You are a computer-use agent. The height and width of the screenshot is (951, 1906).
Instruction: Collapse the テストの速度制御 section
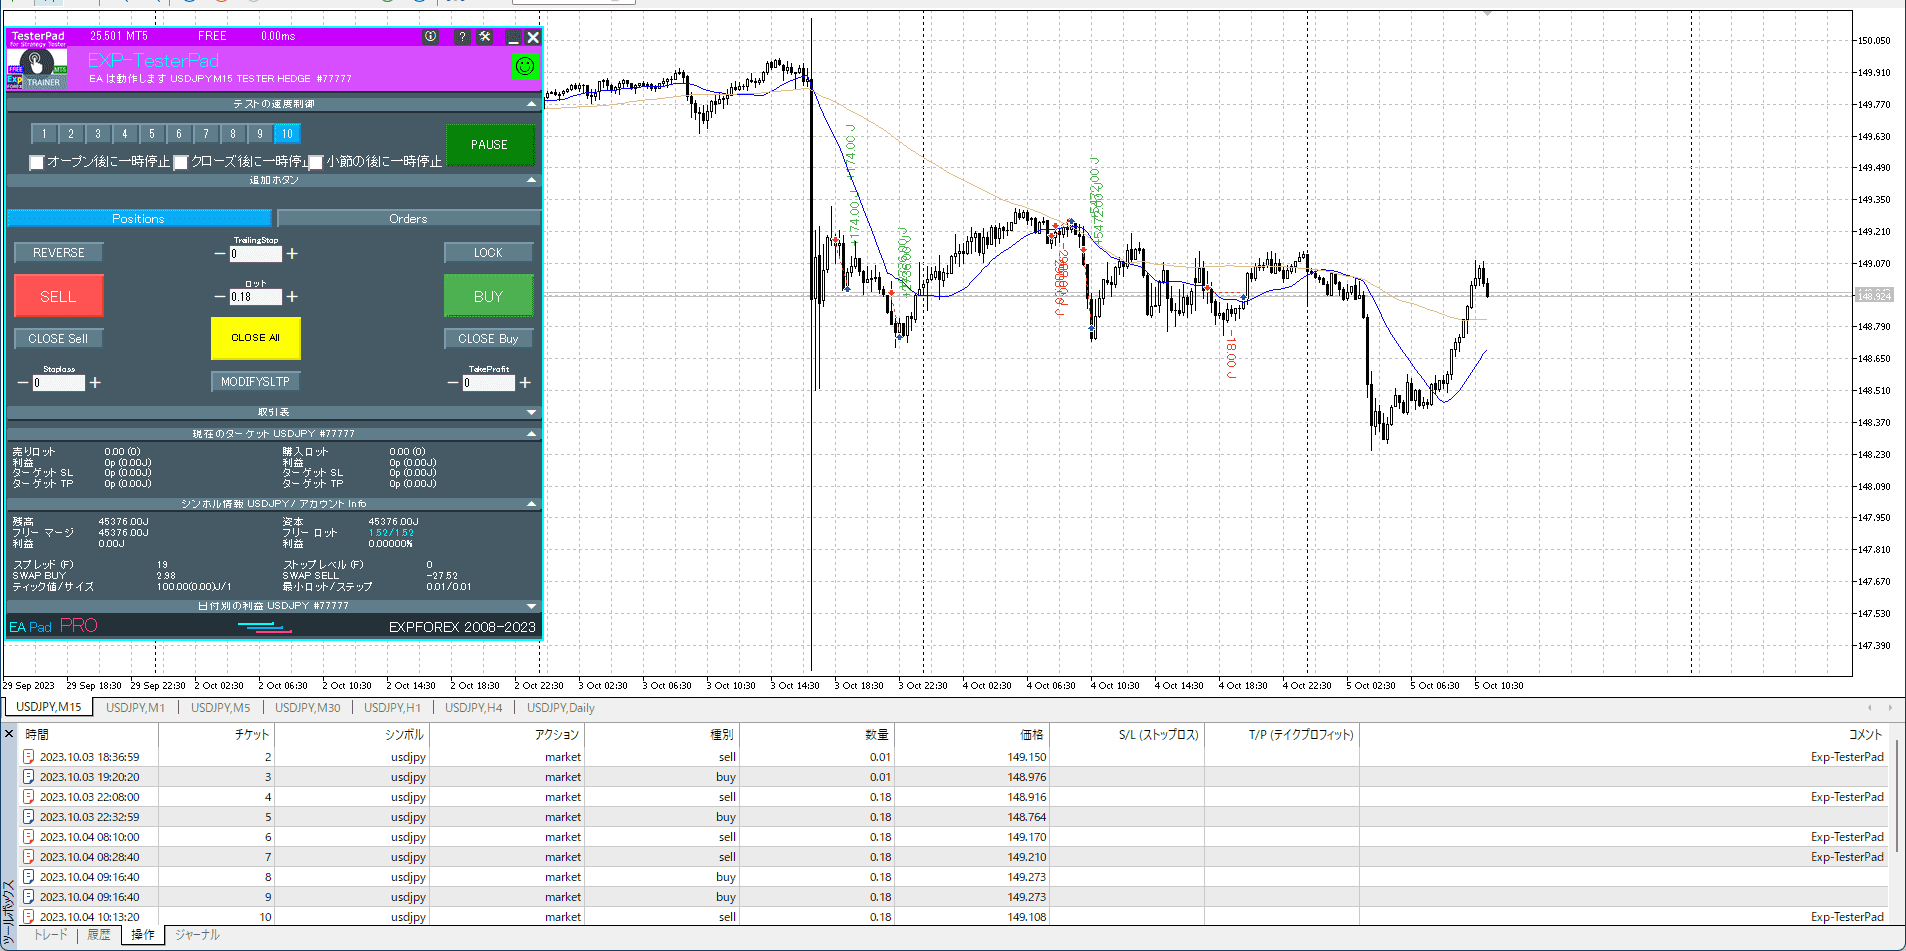point(531,104)
